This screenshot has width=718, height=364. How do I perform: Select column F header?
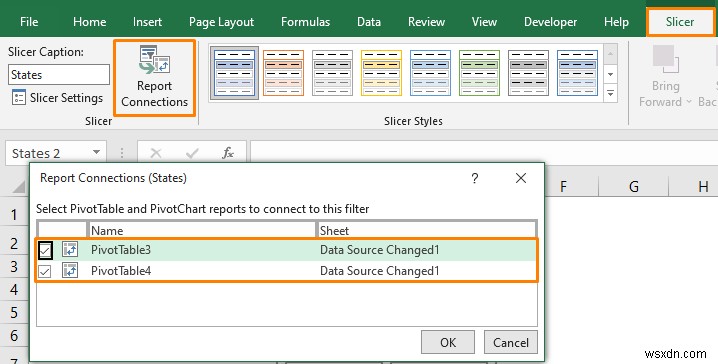[563, 186]
